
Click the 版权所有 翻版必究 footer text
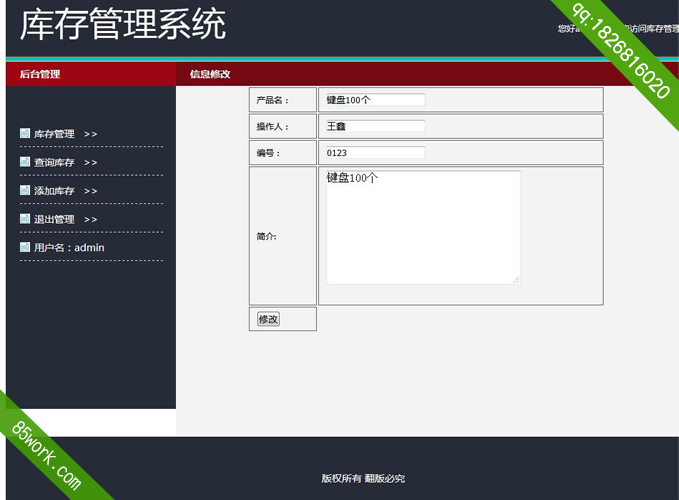pyautogui.click(x=363, y=478)
